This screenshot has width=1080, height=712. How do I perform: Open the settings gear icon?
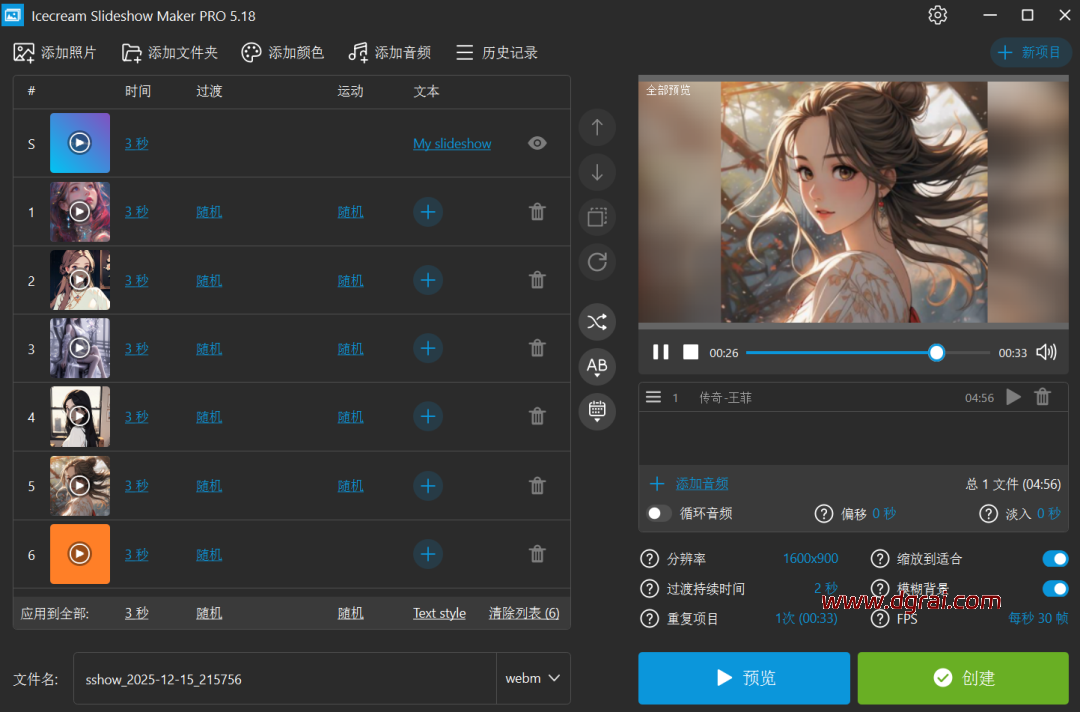pos(937,15)
